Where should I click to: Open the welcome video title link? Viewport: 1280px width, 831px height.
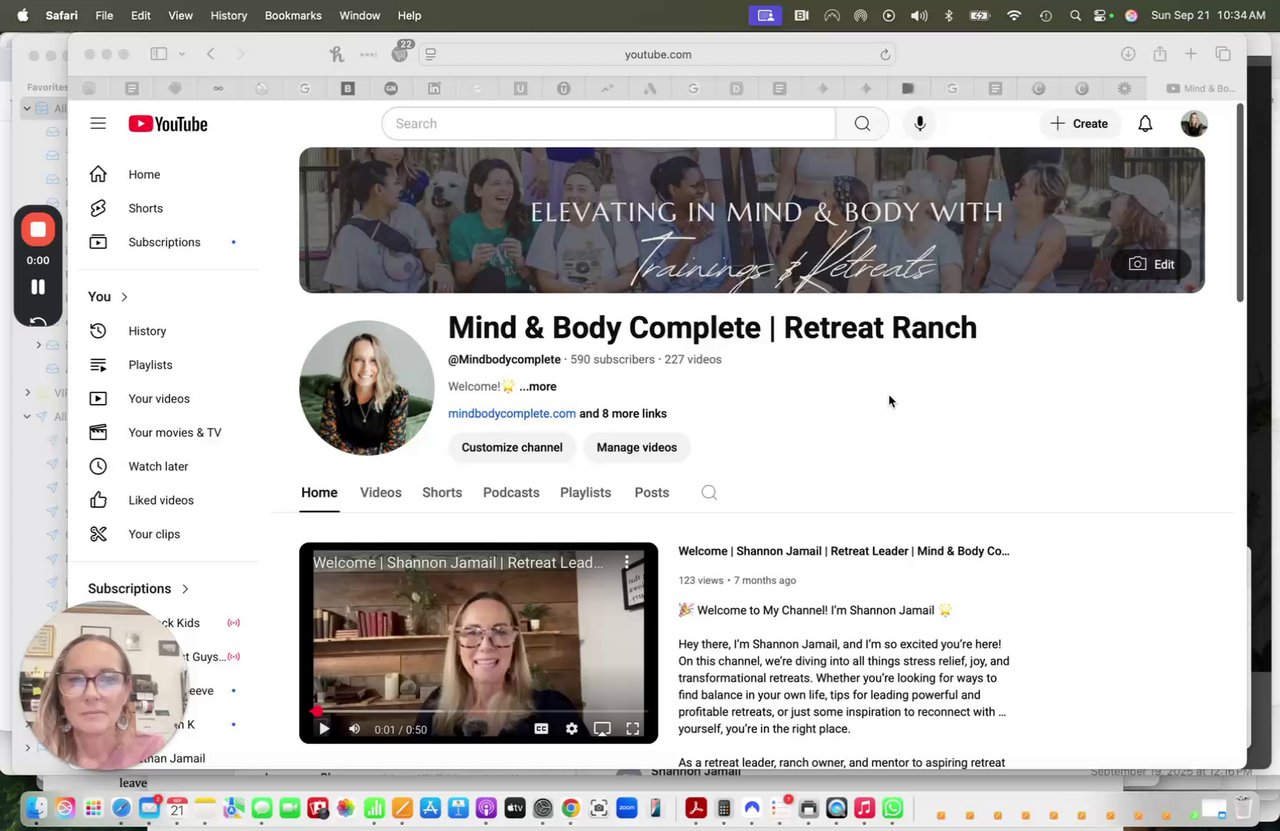coord(844,551)
